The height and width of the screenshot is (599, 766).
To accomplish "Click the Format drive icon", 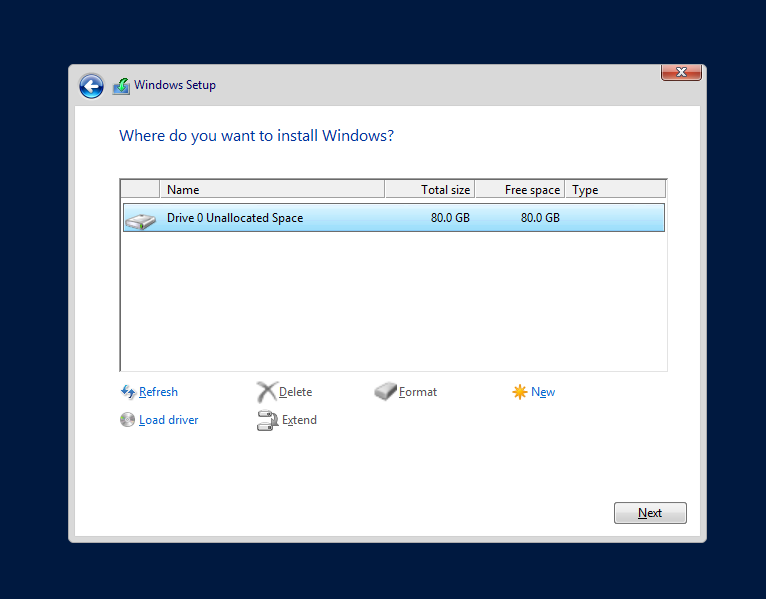I will pyautogui.click(x=385, y=392).
